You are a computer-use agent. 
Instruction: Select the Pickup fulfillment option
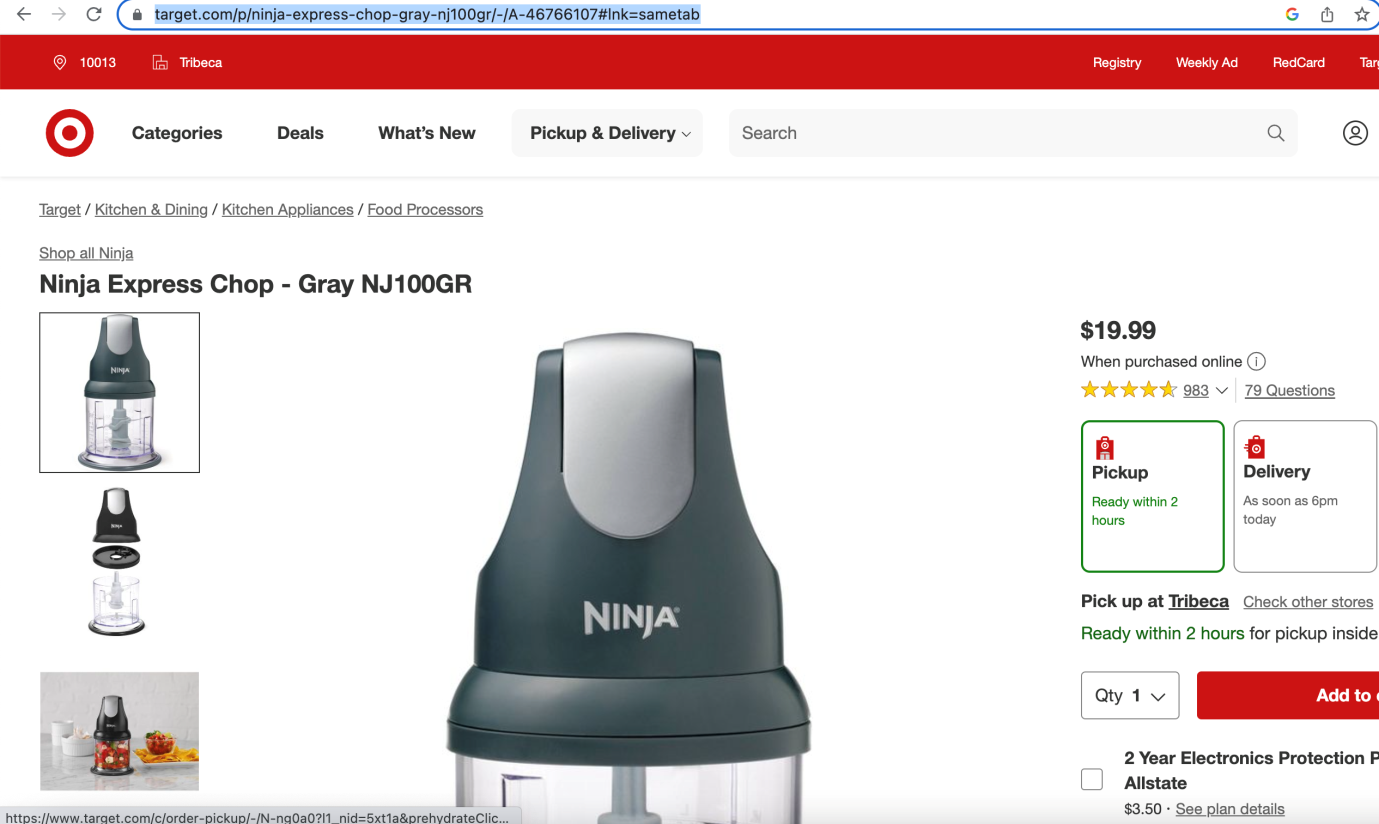(1153, 496)
